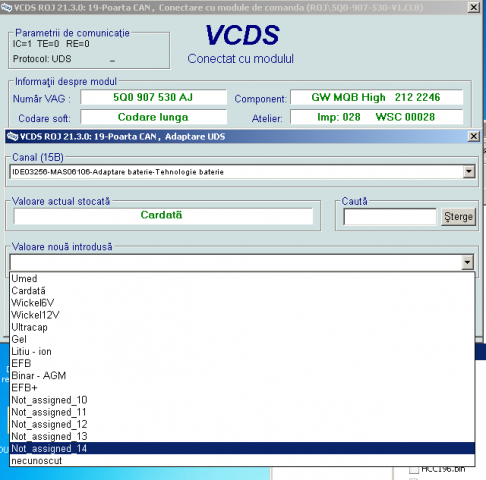
Task: Select 'Not_assigned_11' entry
Action: [x=242, y=412]
